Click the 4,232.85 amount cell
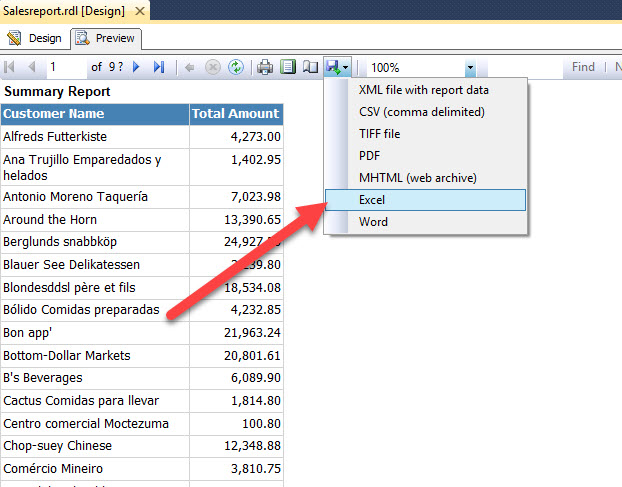Viewport: 622px width, 487px height. pyautogui.click(x=236, y=310)
